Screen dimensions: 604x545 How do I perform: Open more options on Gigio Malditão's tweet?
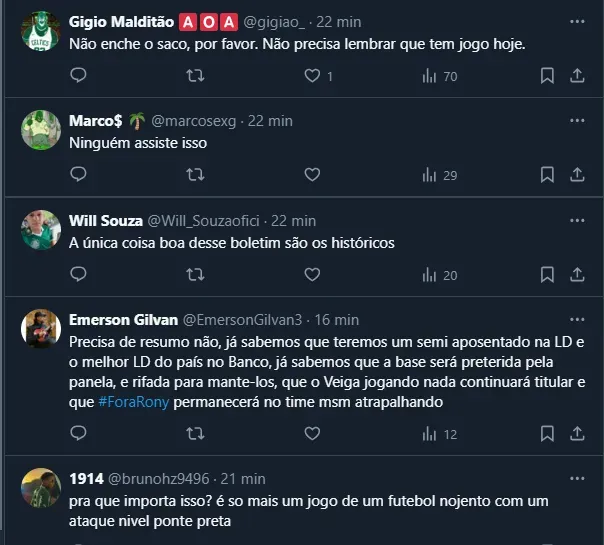tap(577, 21)
